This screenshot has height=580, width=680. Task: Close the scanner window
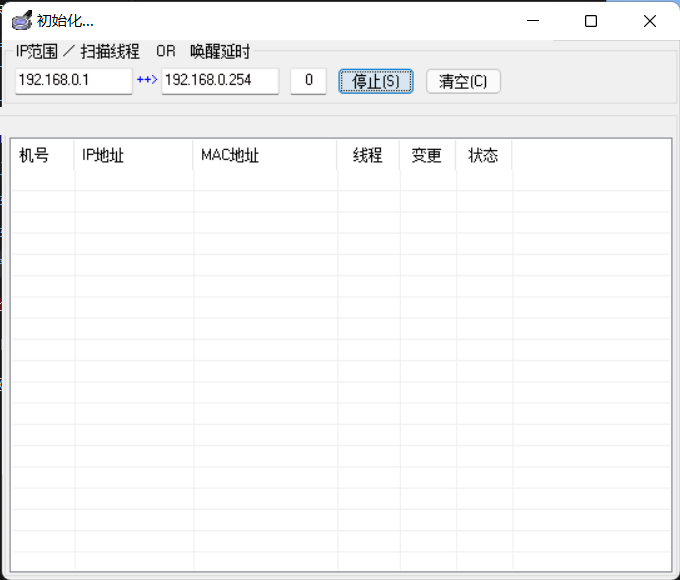click(x=650, y=21)
